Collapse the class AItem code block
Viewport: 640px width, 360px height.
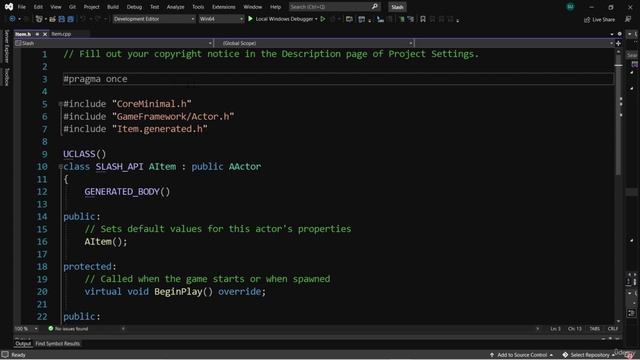[60, 167]
